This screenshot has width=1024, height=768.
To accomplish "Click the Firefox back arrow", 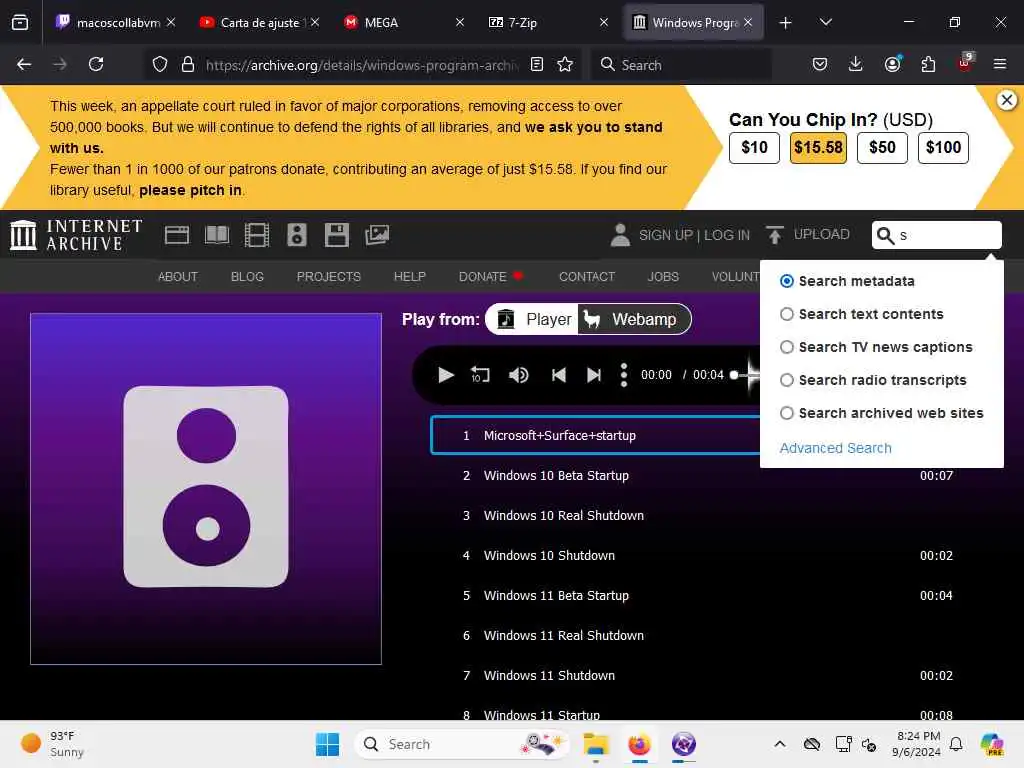I will 24,64.
